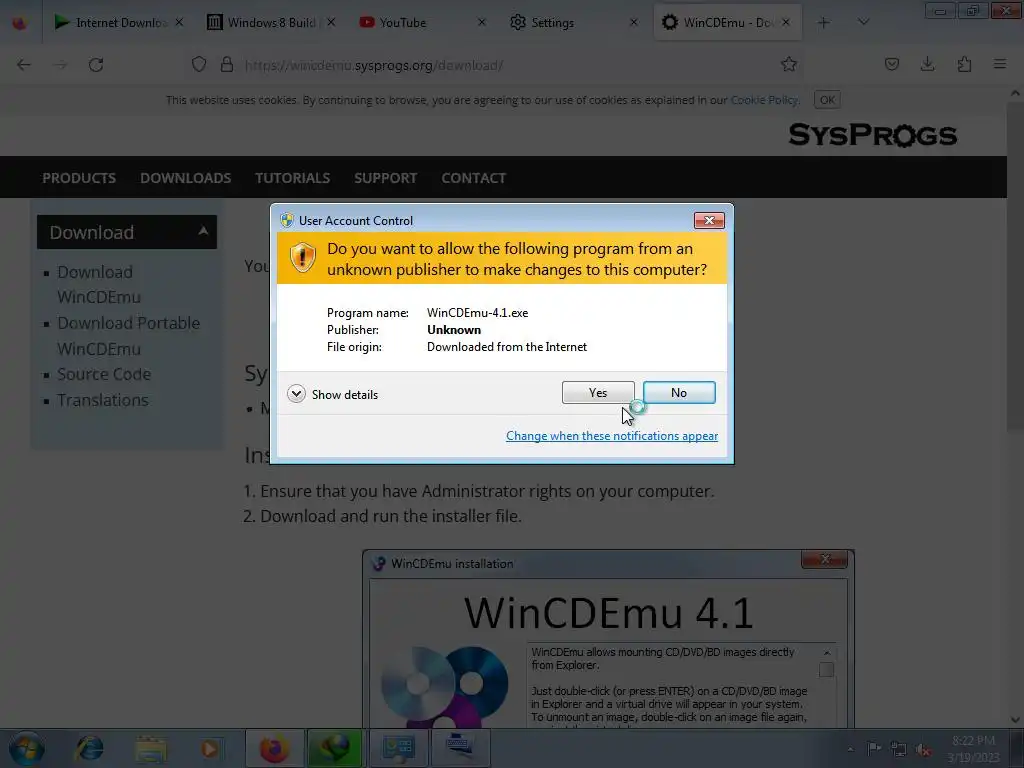Collapse the Download sidebar section arrow

(203, 231)
